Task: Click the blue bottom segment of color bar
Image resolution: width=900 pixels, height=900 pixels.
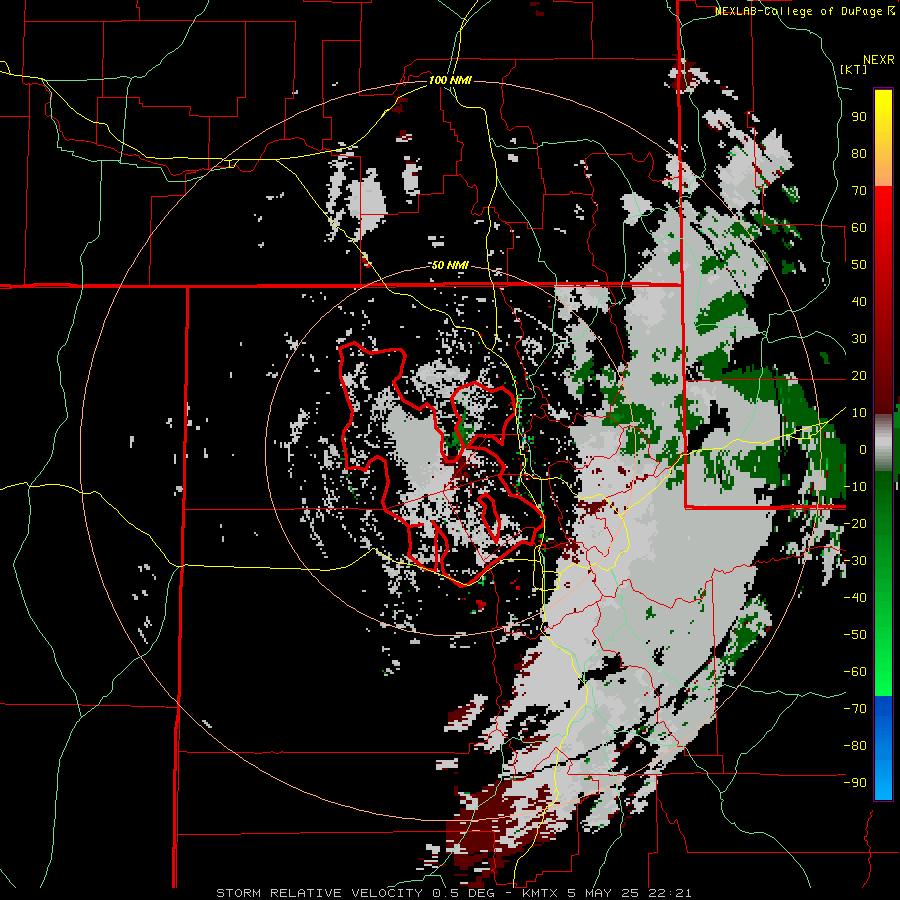Action: [883, 748]
